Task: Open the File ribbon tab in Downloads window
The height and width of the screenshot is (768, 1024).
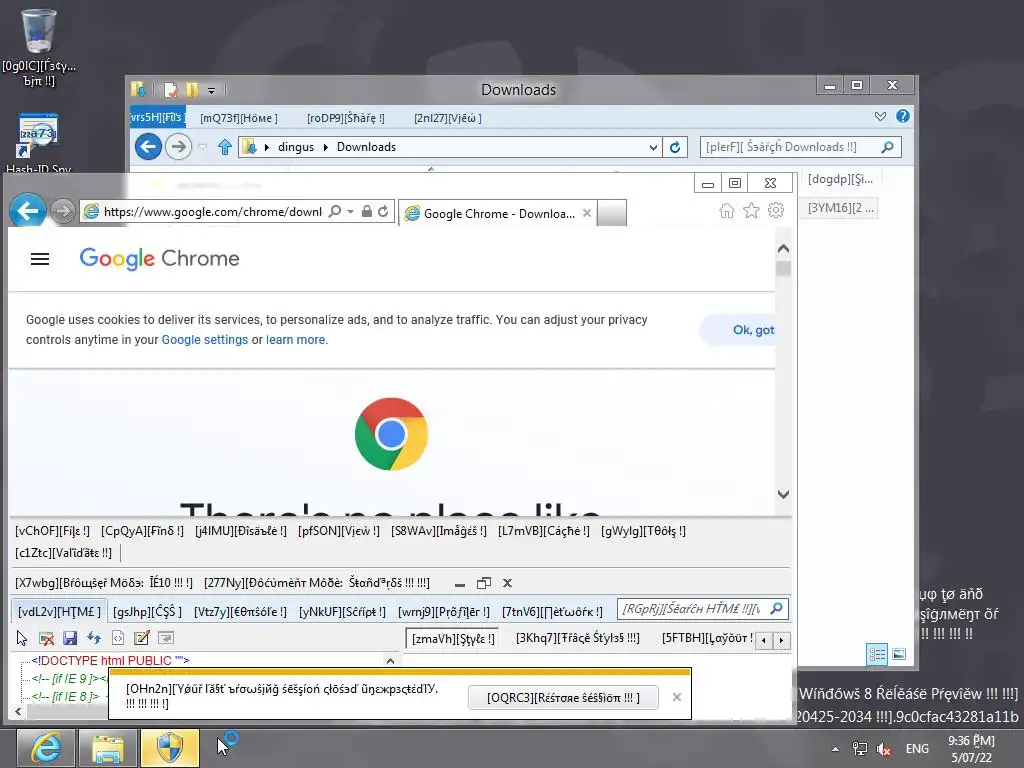Action: (157, 118)
